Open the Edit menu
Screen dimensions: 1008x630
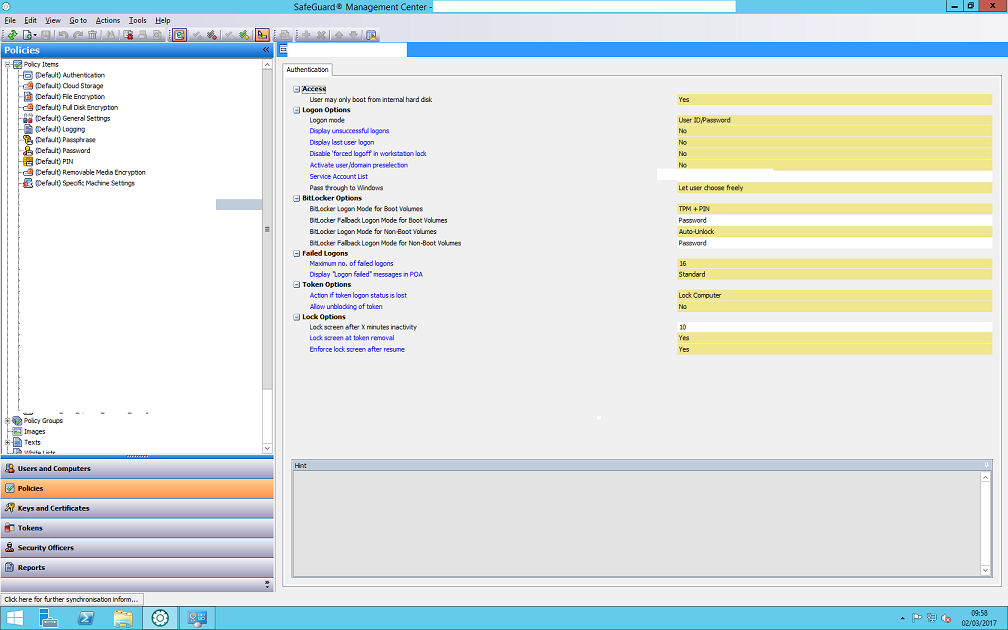(x=30, y=21)
